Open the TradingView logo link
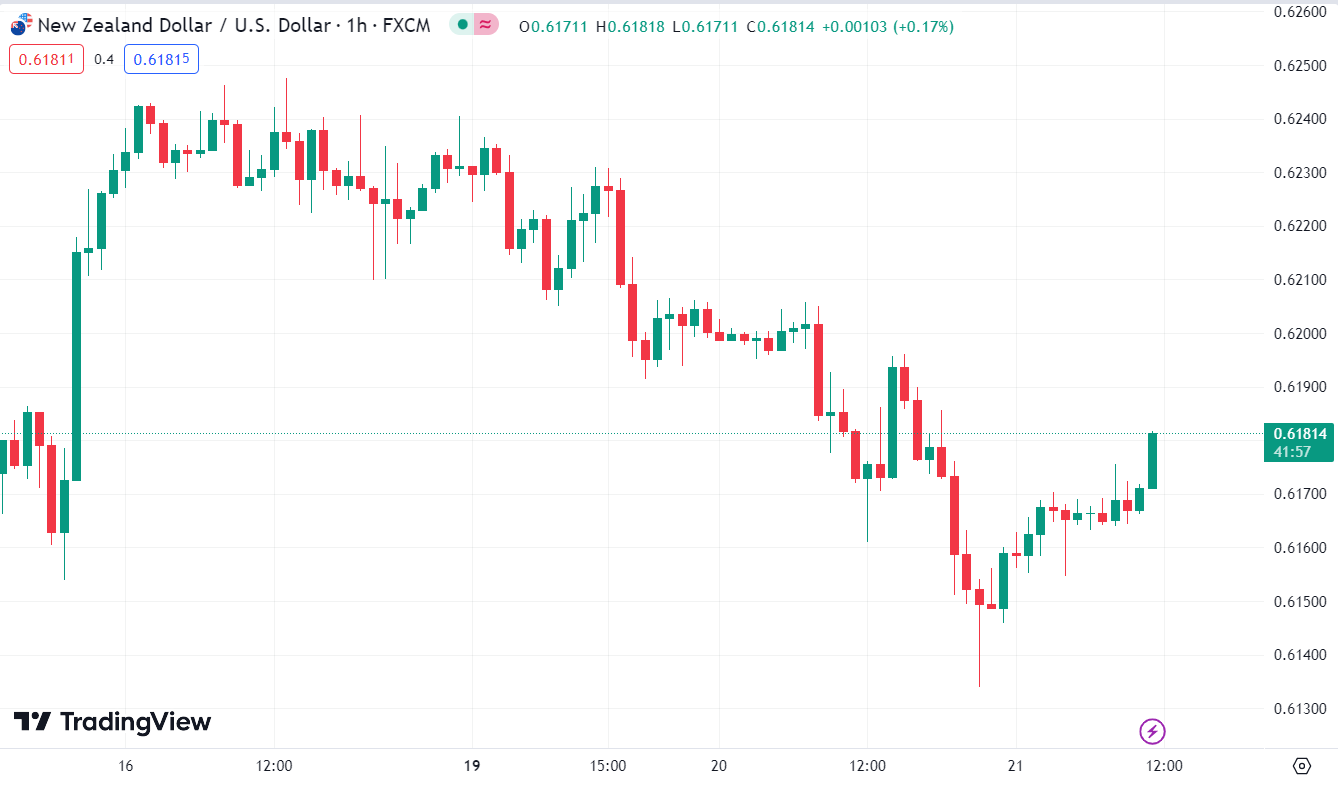 (x=112, y=722)
